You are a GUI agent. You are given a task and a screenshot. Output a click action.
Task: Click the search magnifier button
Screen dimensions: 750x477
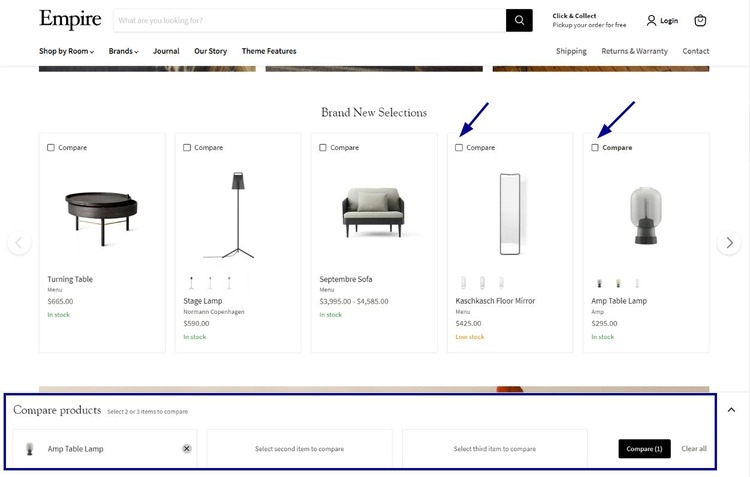click(519, 20)
